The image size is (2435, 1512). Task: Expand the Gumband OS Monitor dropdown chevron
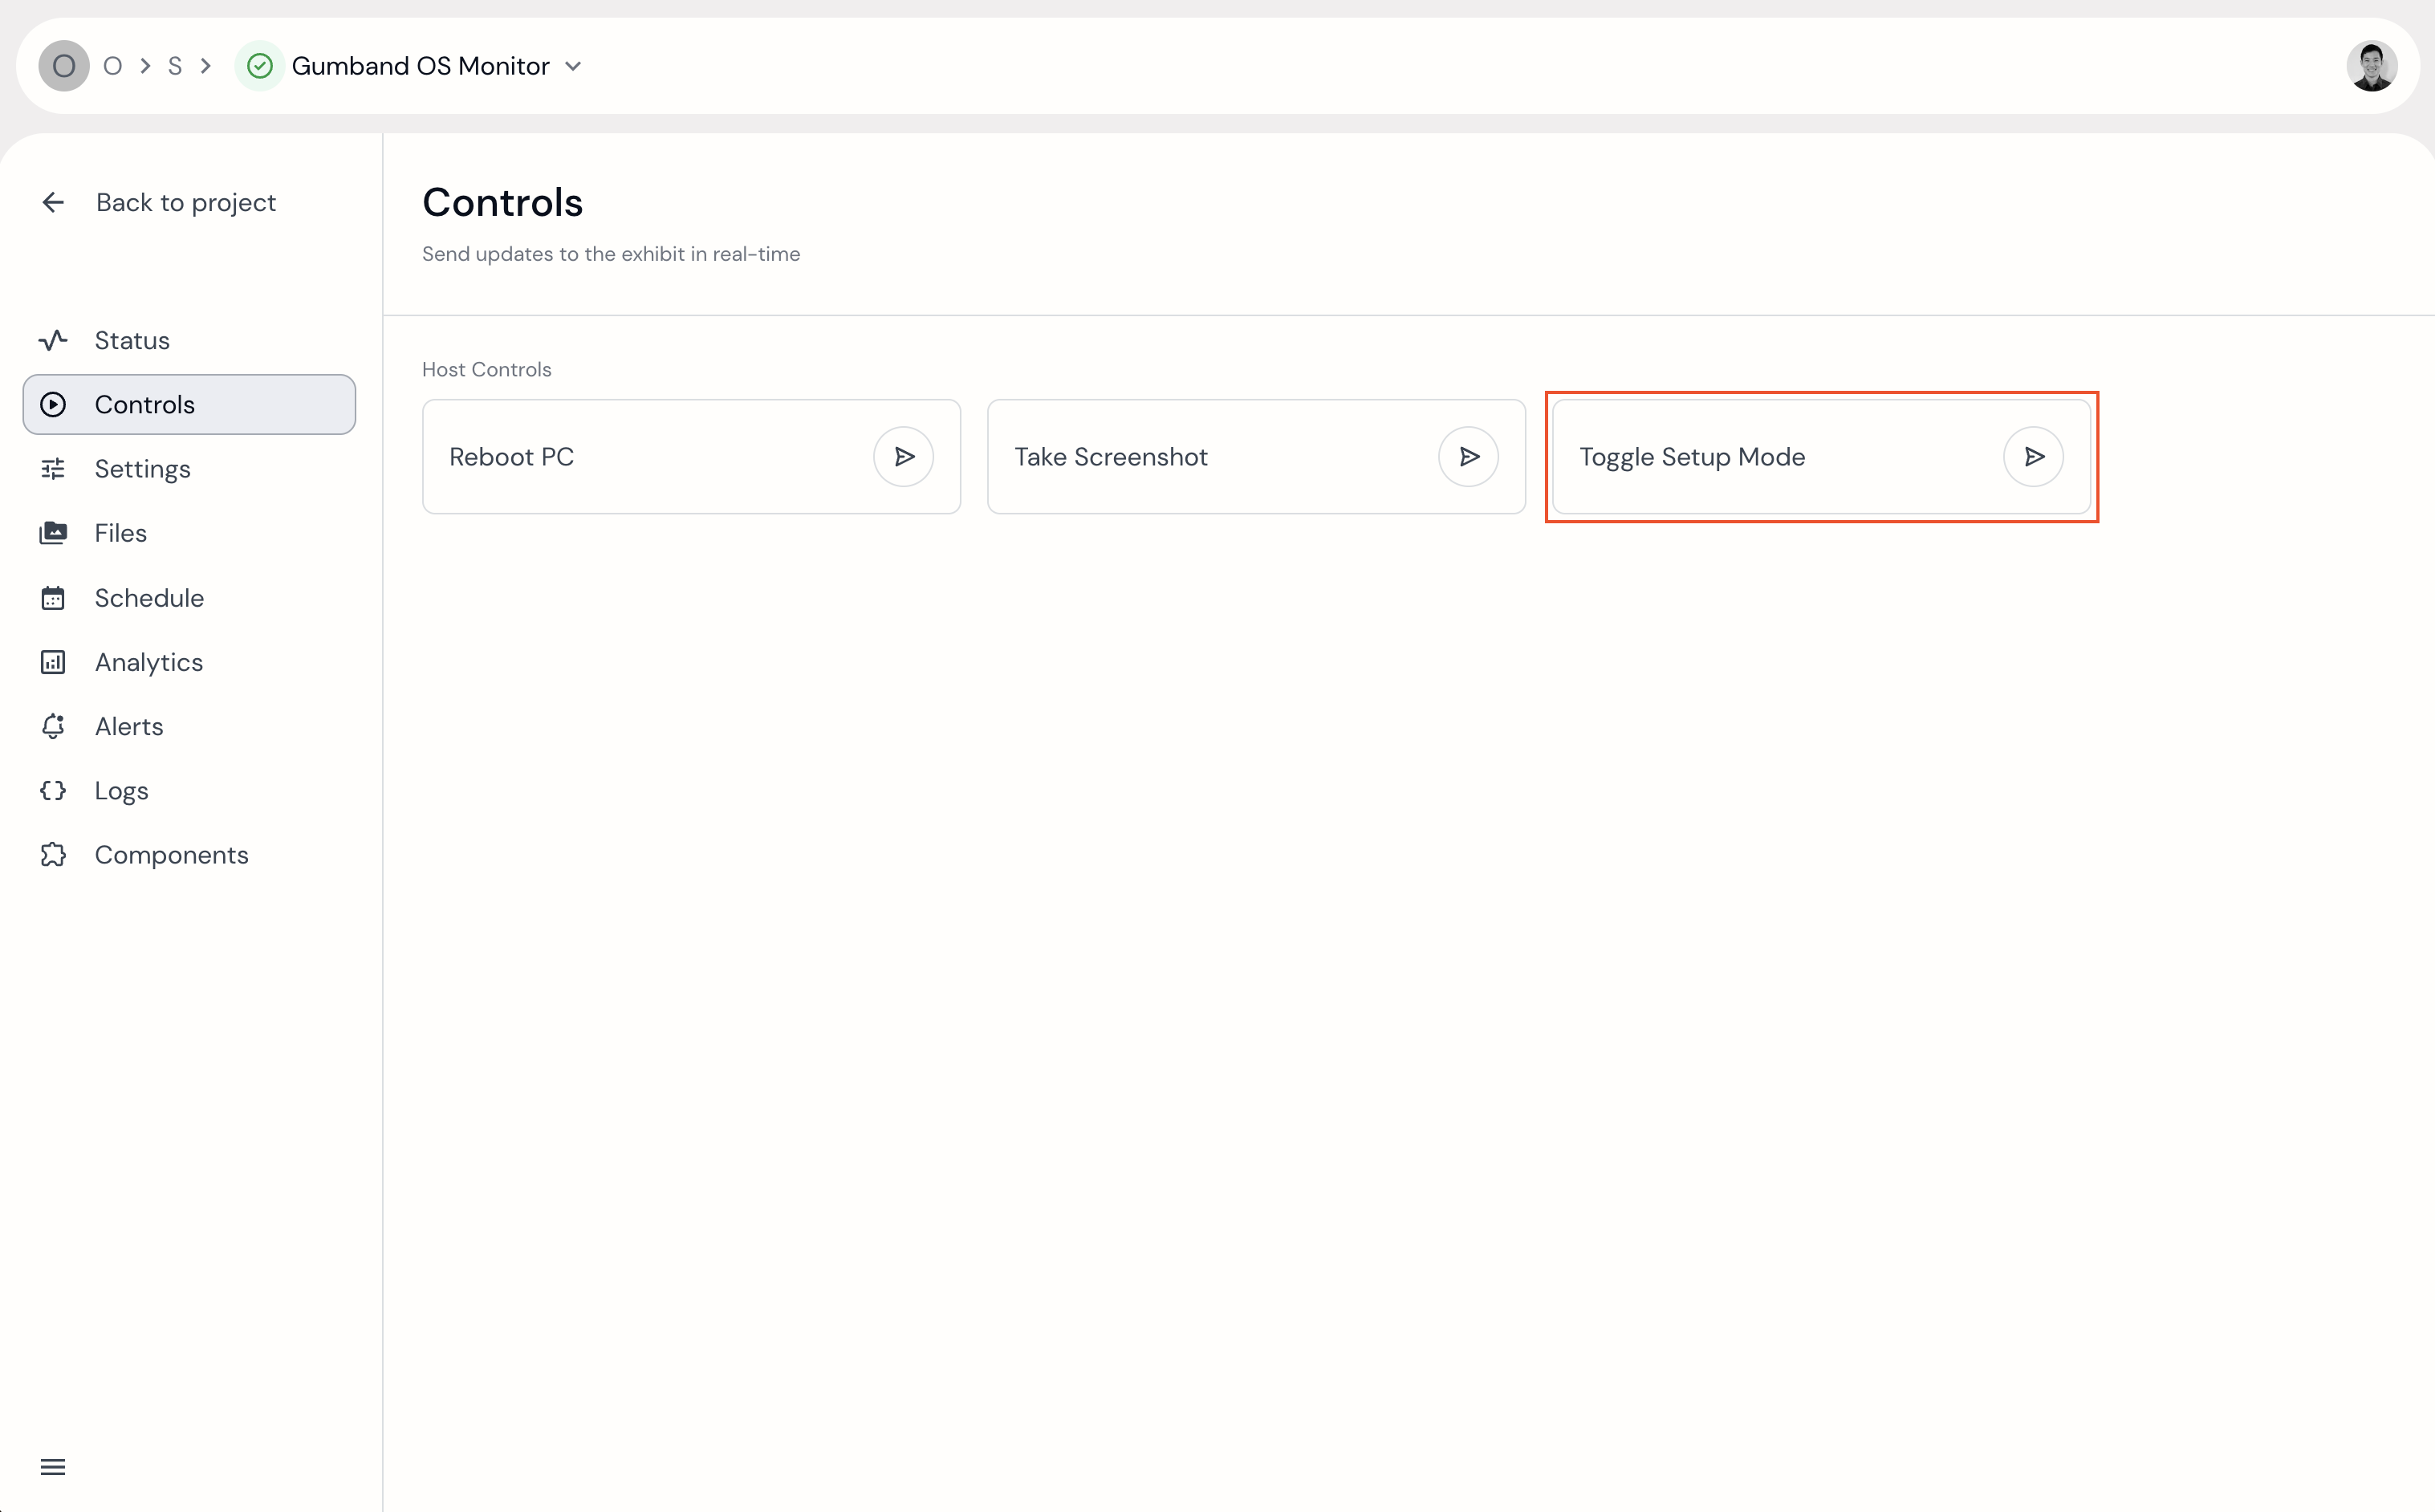pyautogui.click(x=573, y=66)
